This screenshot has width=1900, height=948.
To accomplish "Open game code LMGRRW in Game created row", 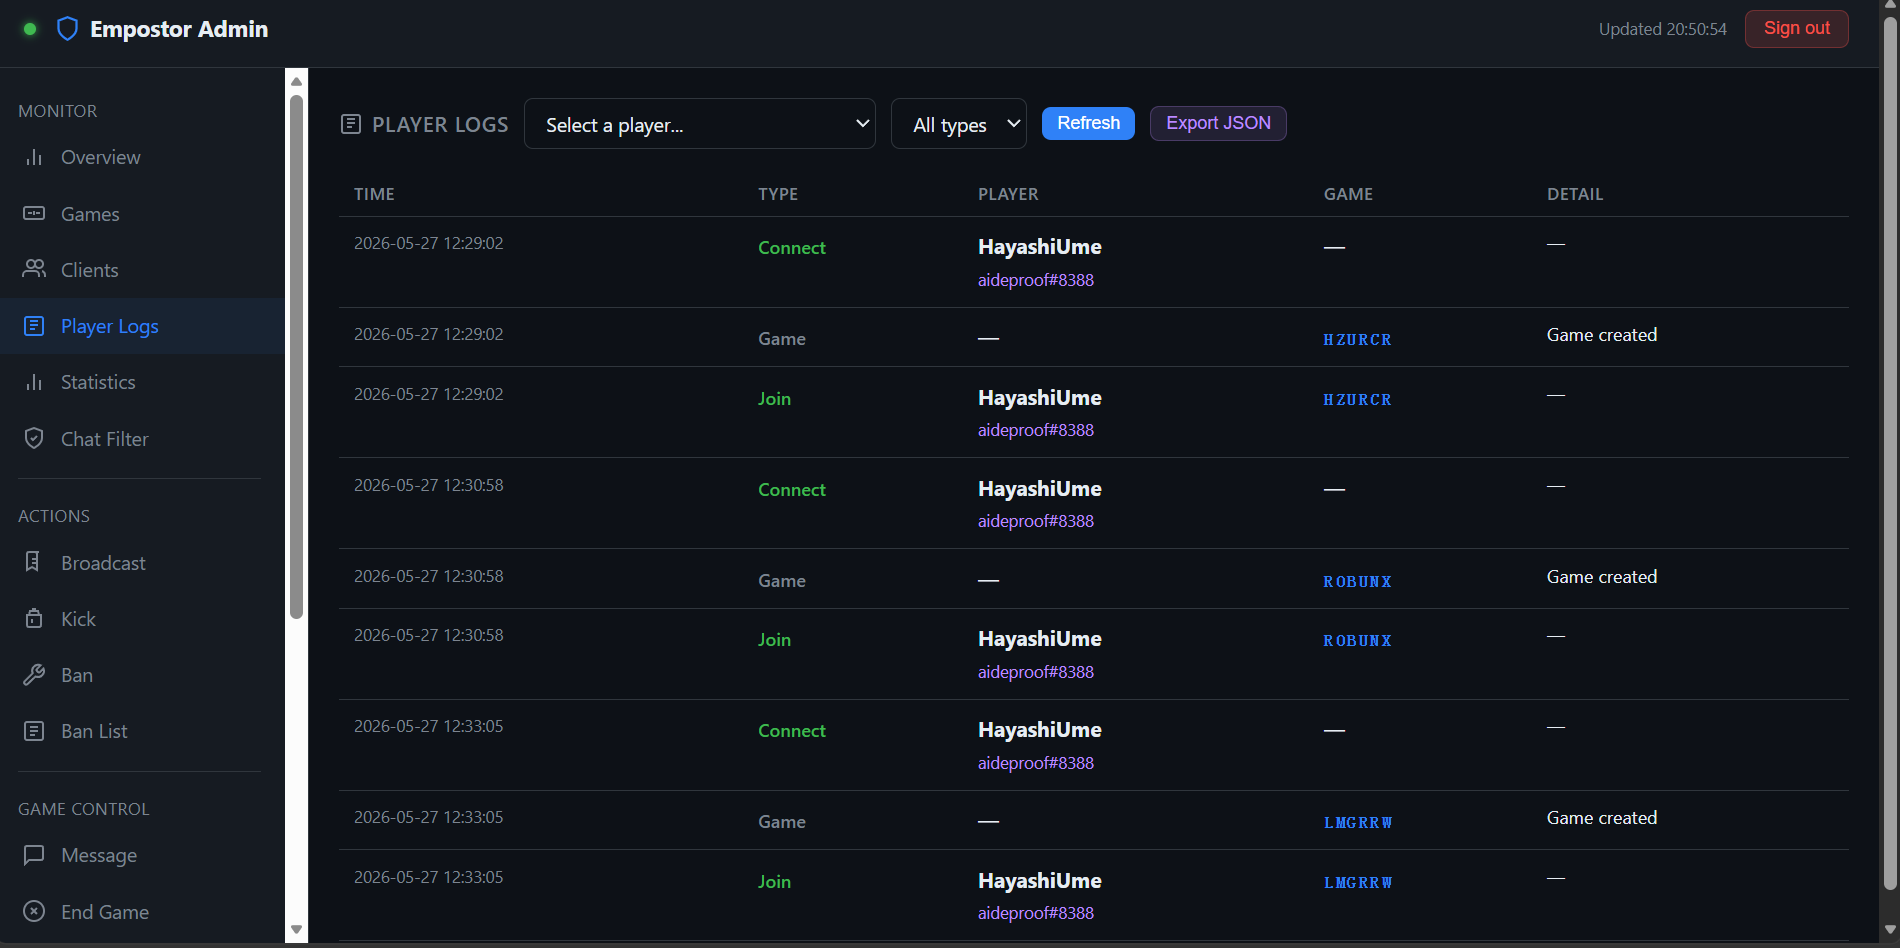I will tap(1358, 823).
